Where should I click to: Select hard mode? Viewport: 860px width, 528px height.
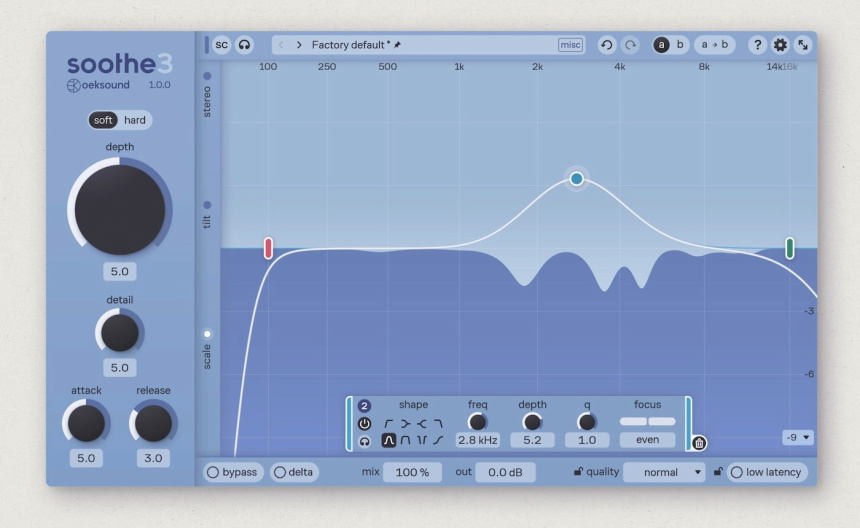[x=135, y=120]
